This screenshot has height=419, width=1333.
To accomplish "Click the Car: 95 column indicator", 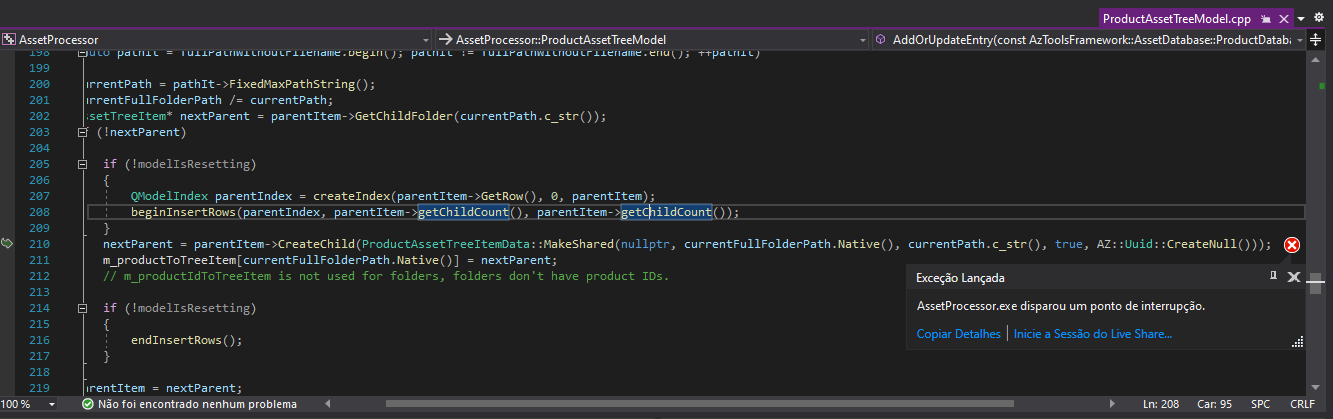I will (1213, 404).
